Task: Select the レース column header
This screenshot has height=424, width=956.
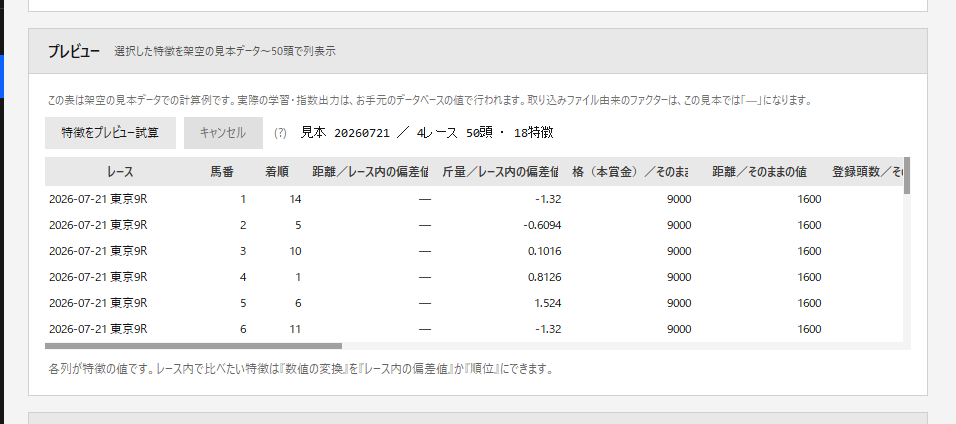Action: coord(120,172)
